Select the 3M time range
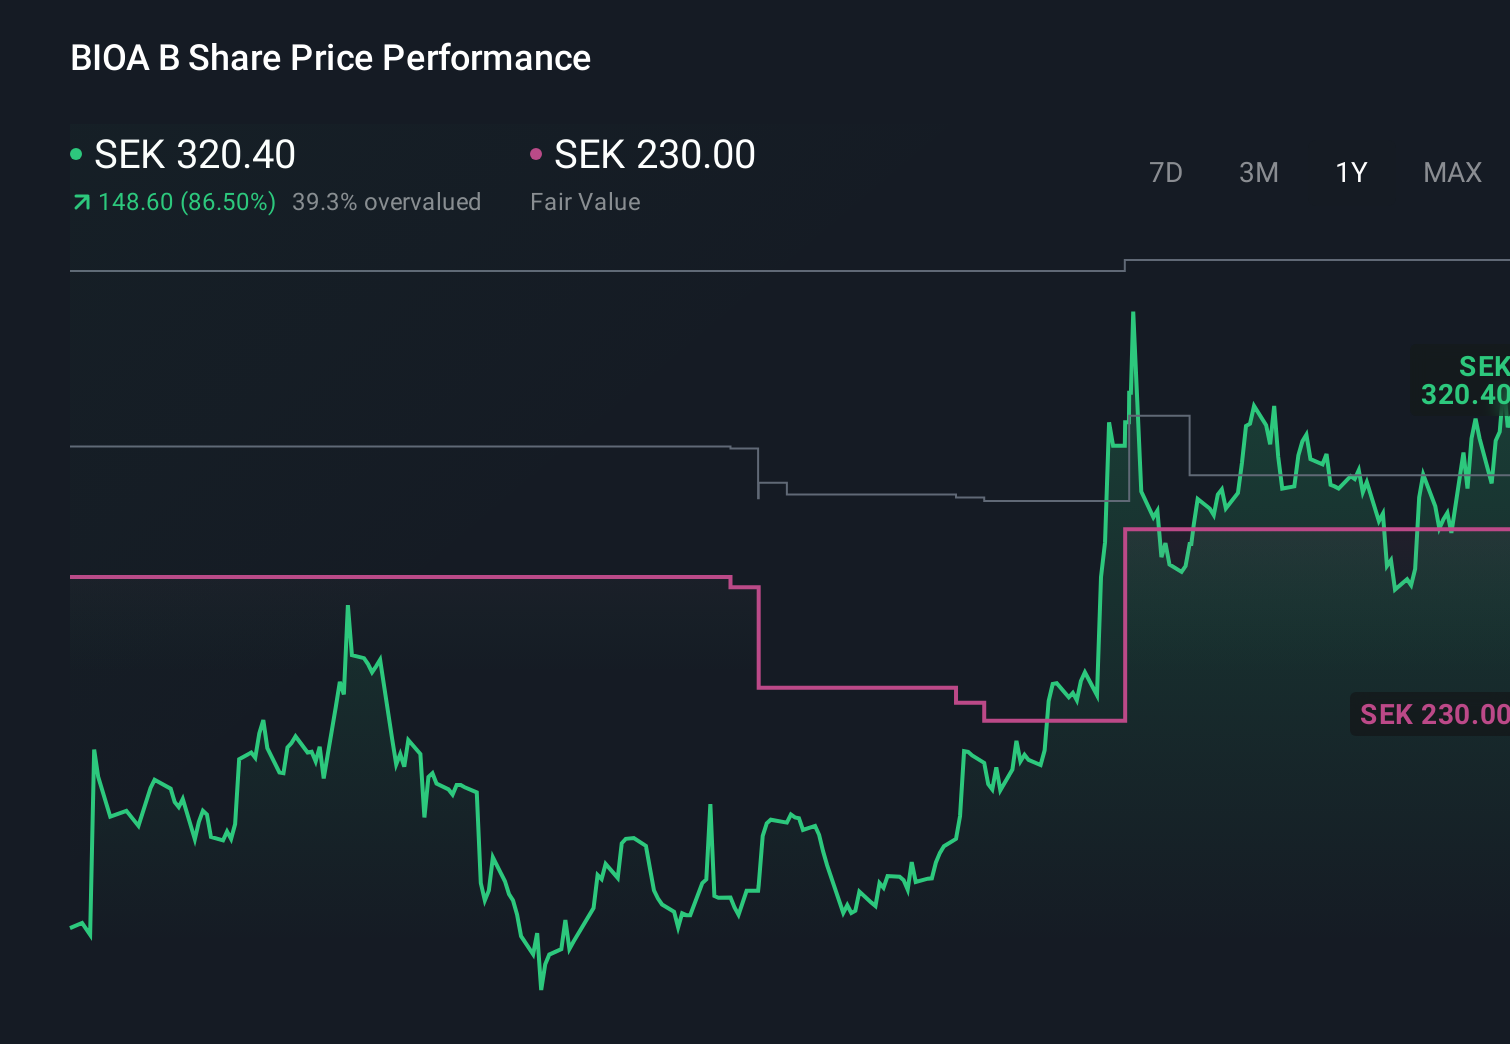1510x1044 pixels. [1258, 172]
